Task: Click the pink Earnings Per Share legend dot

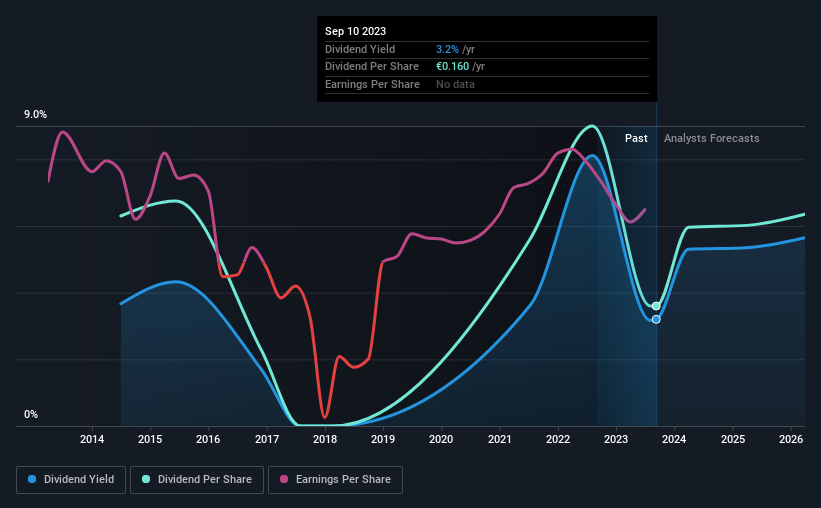Action: pyautogui.click(x=284, y=479)
